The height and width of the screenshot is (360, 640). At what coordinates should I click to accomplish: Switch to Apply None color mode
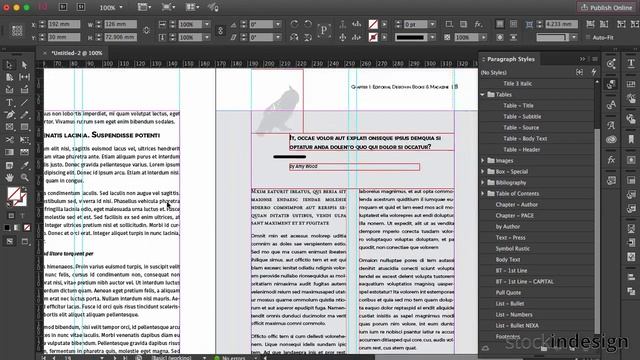pos(27,227)
